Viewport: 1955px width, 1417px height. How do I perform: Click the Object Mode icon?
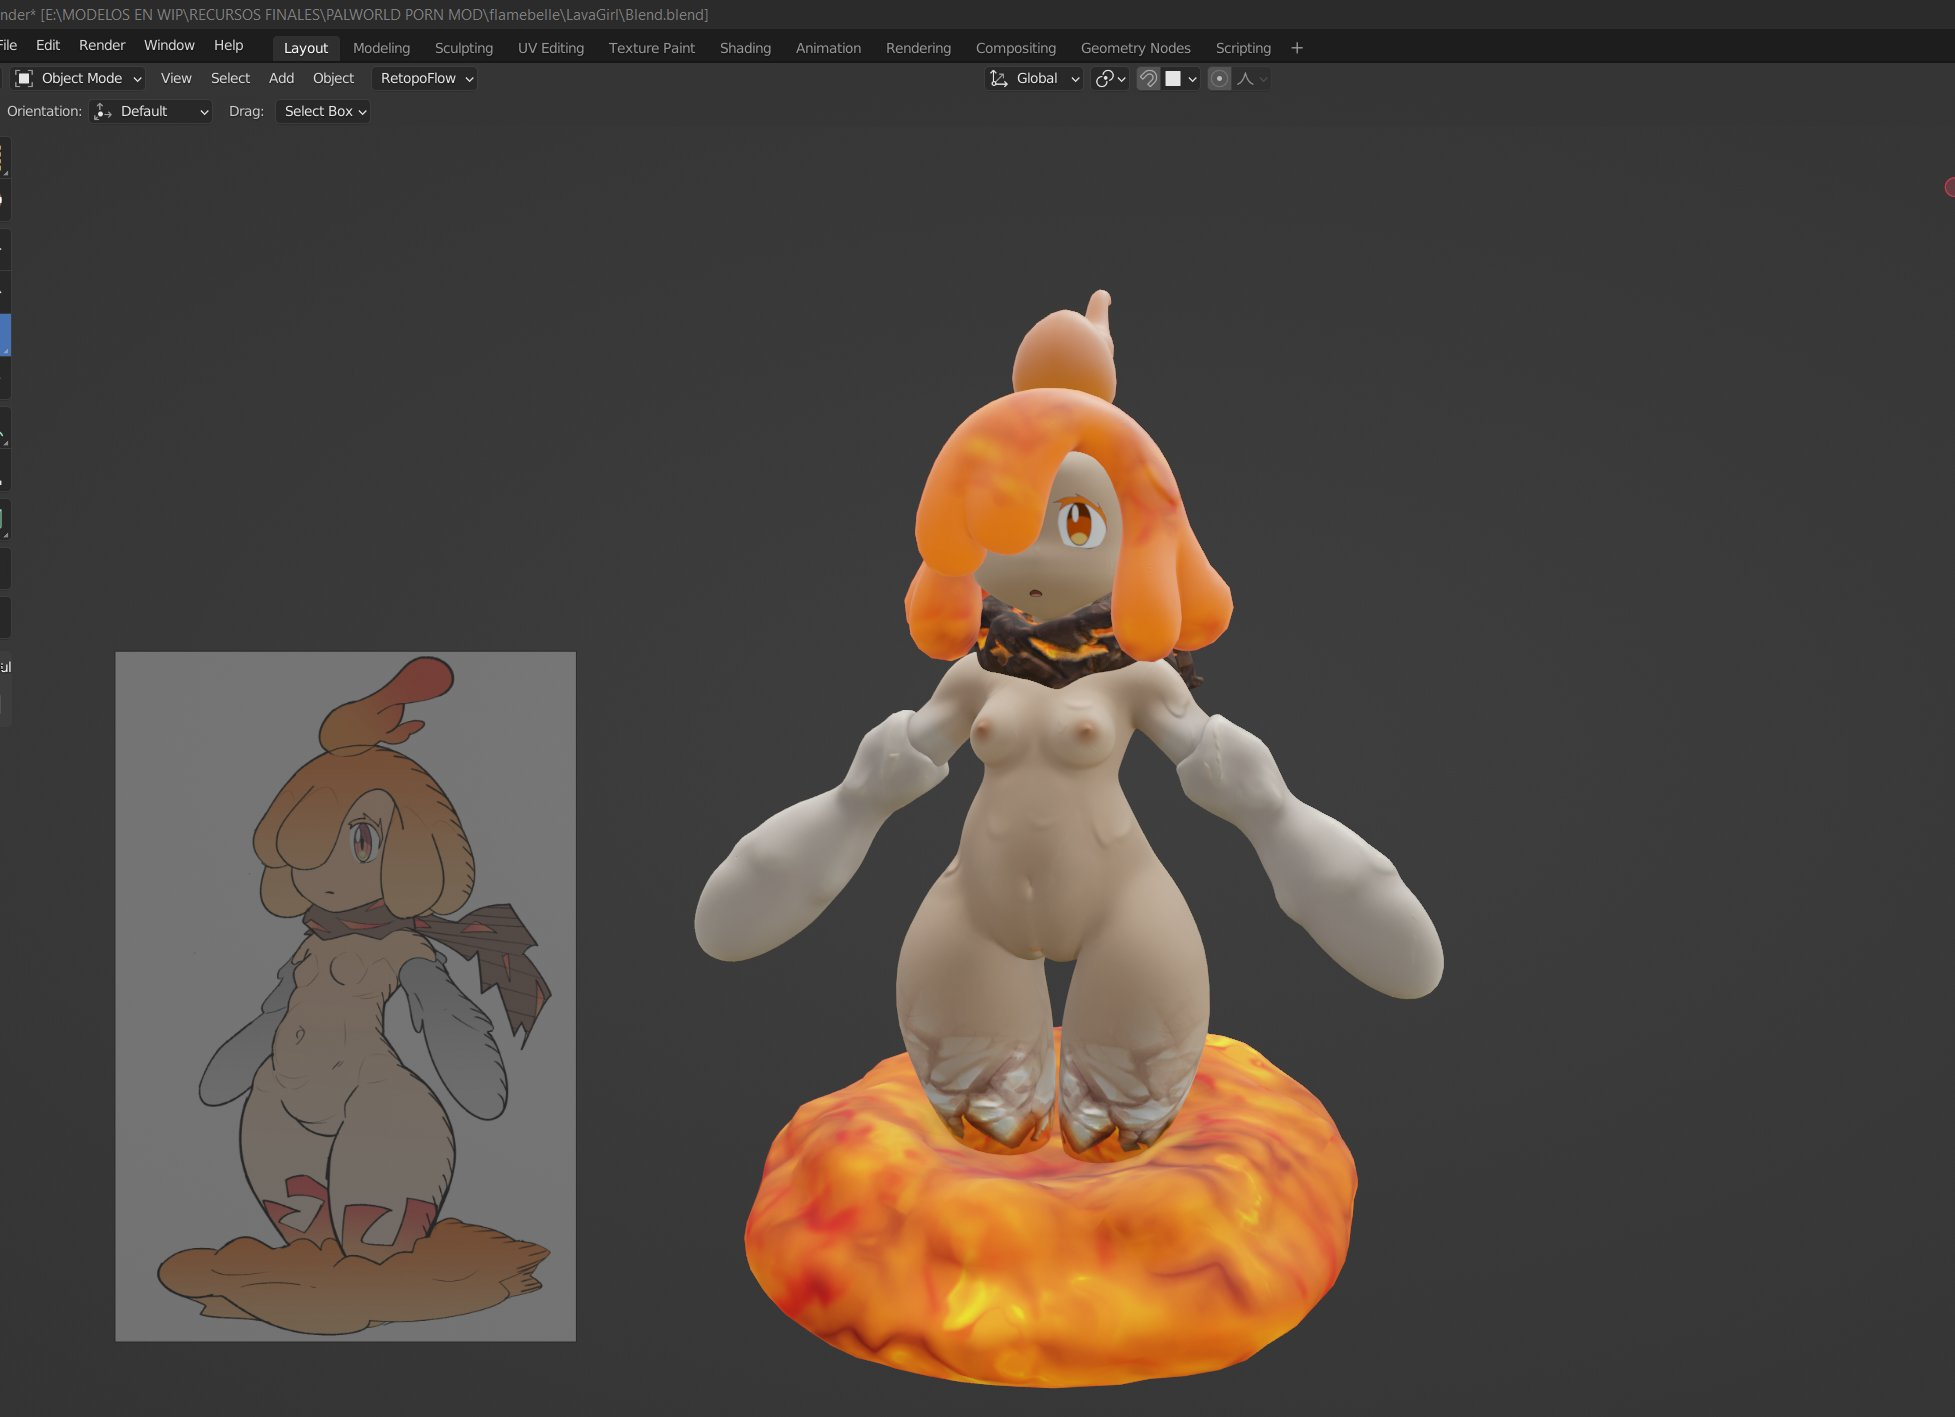[x=25, y=79]
